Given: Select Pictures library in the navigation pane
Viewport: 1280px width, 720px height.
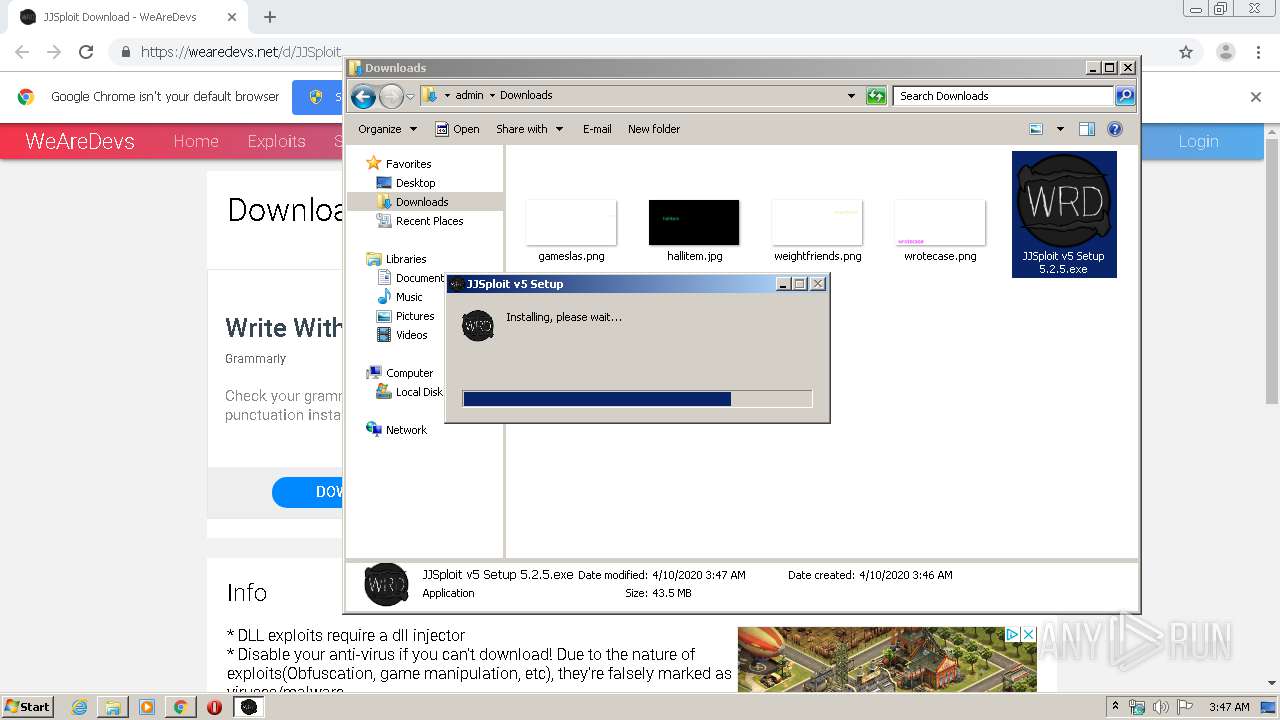Looking at the screenshot, I should tap(405, 316).
